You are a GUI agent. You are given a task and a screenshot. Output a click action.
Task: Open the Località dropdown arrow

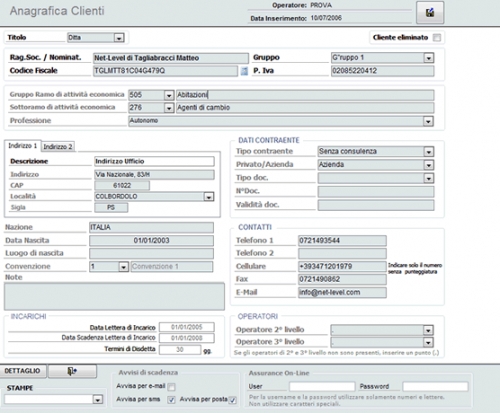(209, 197)
